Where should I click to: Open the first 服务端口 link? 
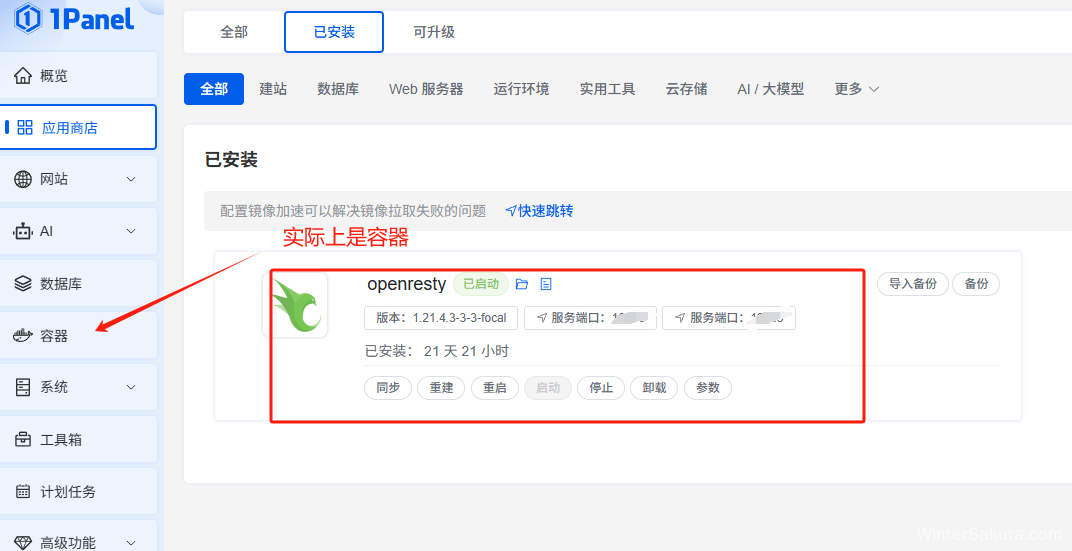[590, 318]
